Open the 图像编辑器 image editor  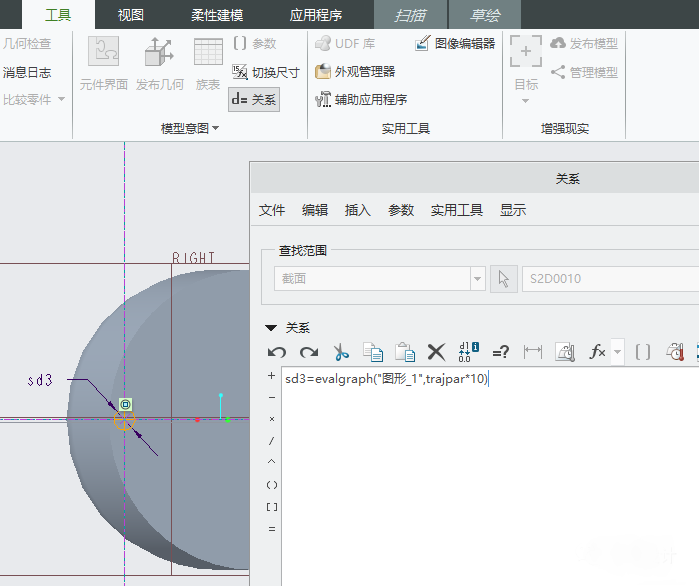point(455,44)
